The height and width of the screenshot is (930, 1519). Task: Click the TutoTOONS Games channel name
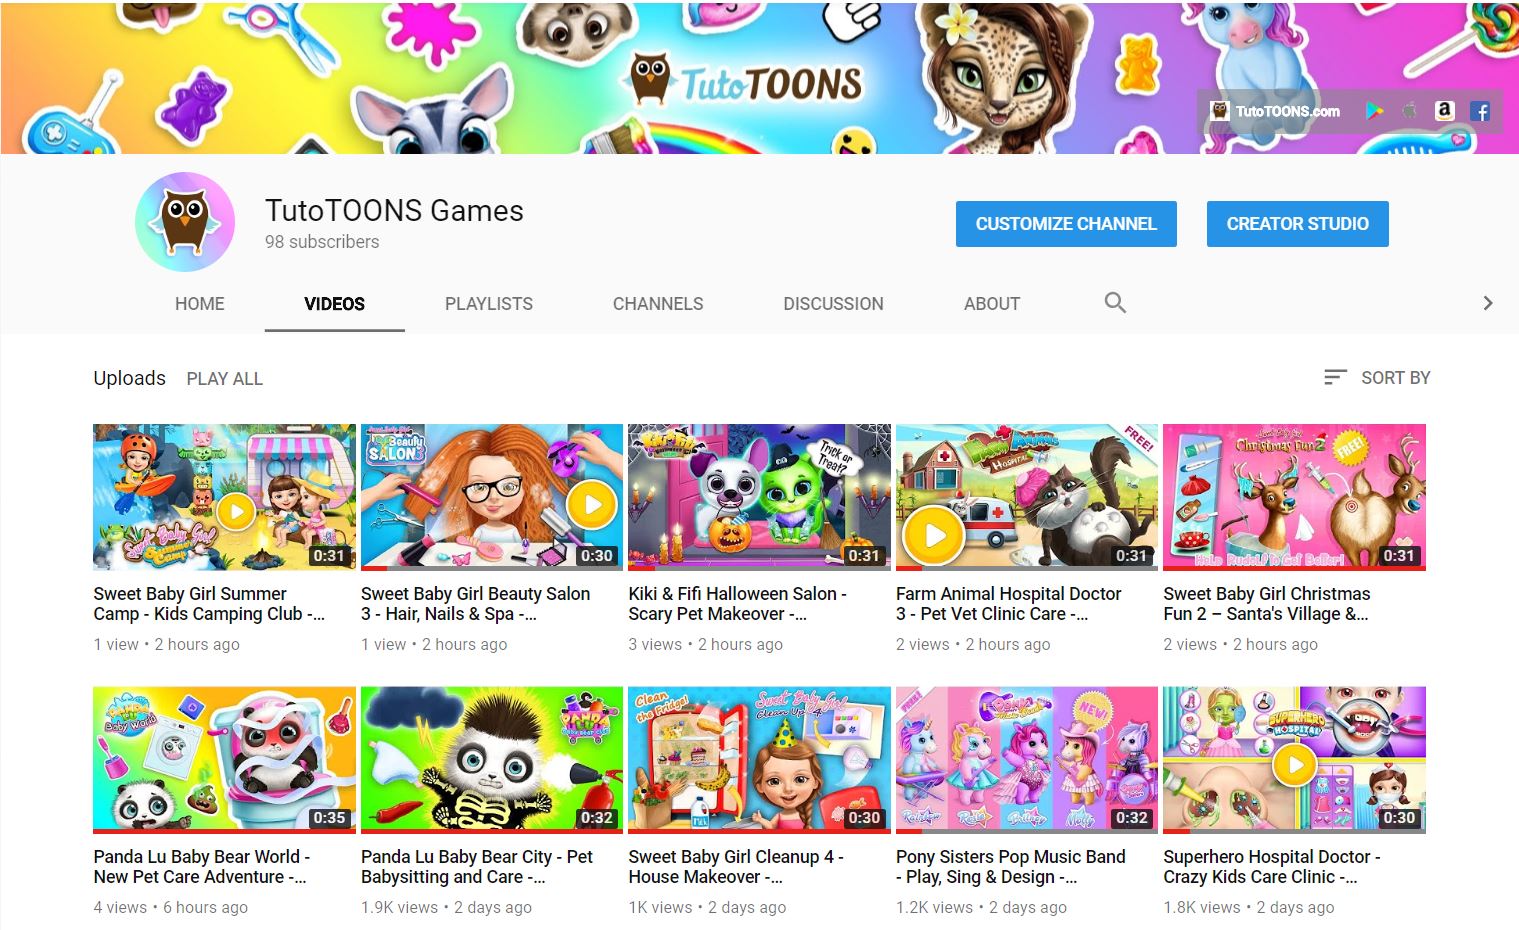coord(394,211)
